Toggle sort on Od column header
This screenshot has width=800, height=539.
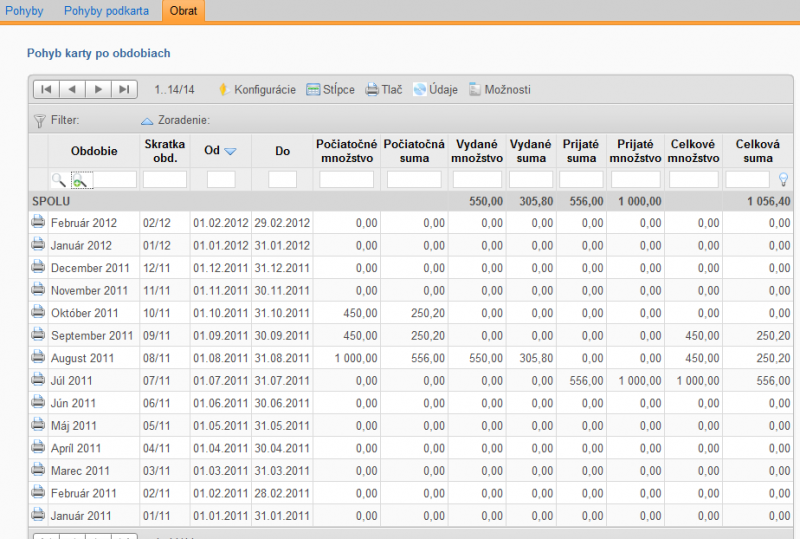coord(220,151)
